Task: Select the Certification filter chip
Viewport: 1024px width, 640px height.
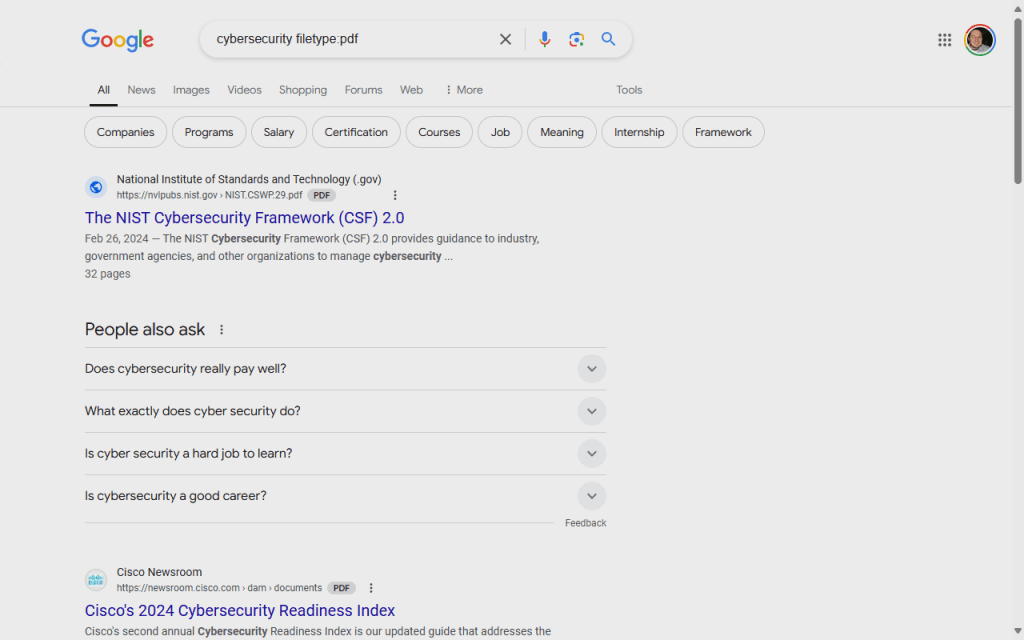Action: (x=356, y=132)
